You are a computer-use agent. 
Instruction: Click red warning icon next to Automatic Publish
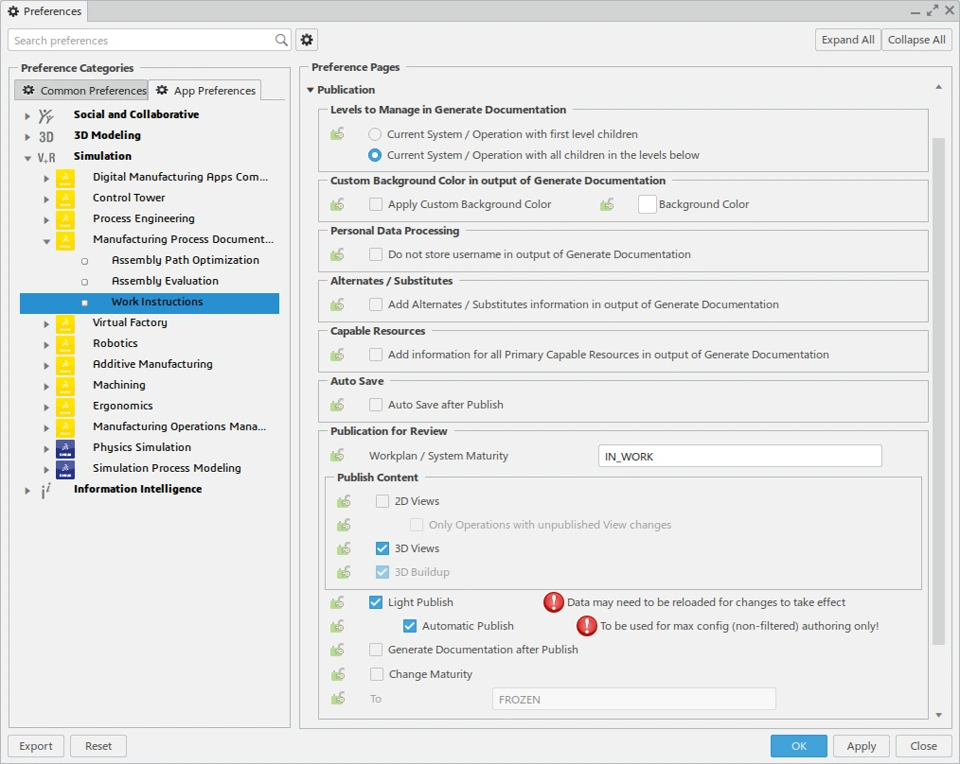587,626
